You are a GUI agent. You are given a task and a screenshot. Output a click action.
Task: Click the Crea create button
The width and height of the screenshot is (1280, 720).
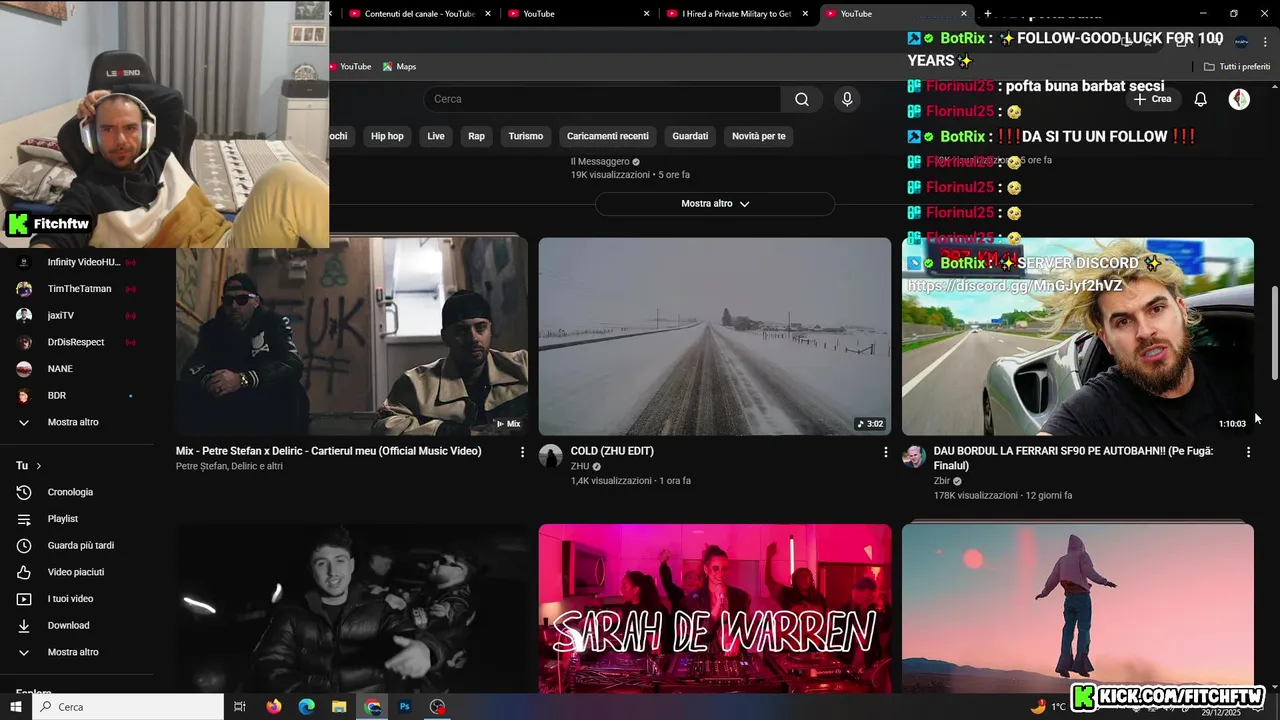[1152, 99]
